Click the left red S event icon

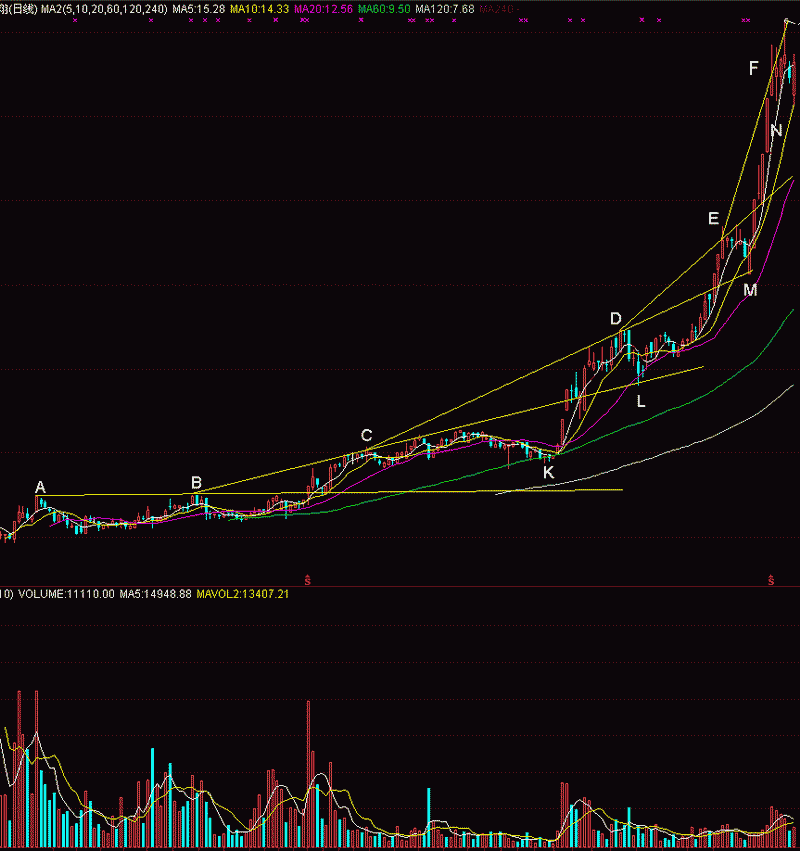[308, 579]
